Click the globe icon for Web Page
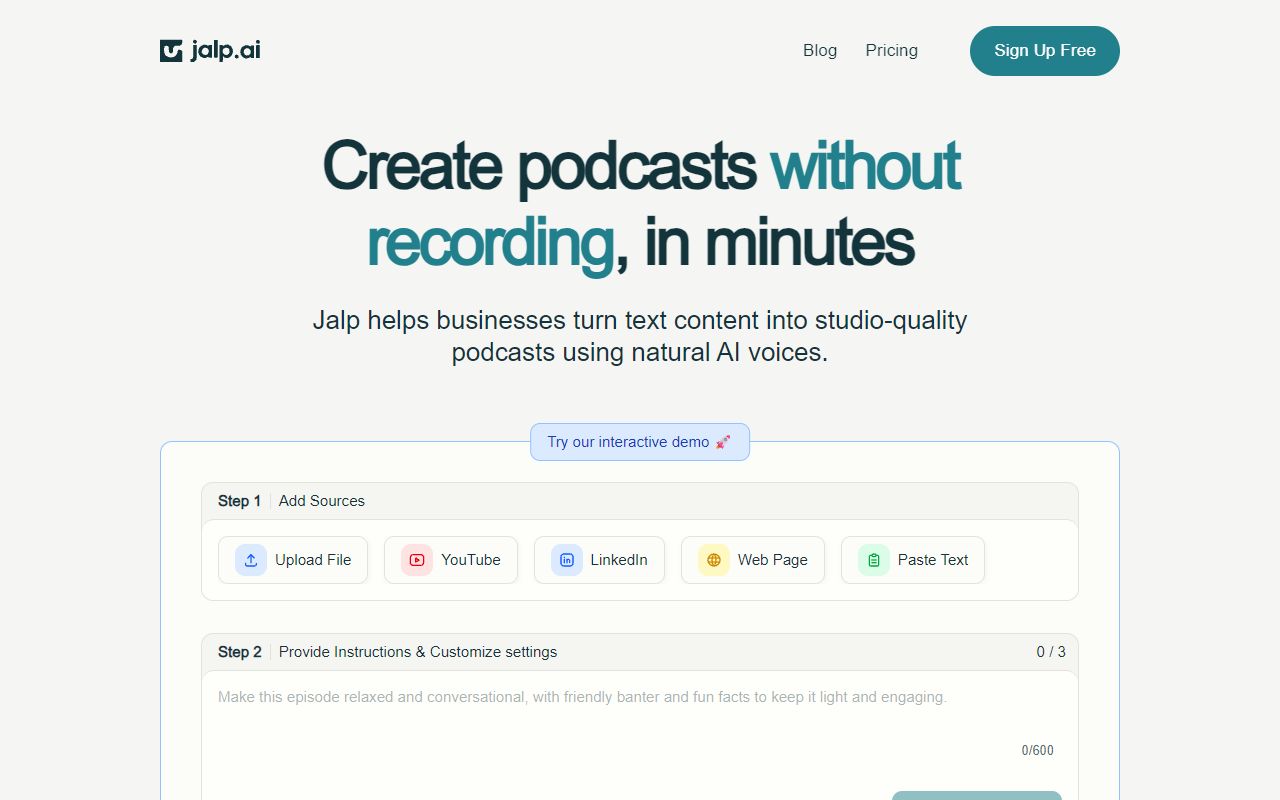1280x800 pixels. [714, 560]
